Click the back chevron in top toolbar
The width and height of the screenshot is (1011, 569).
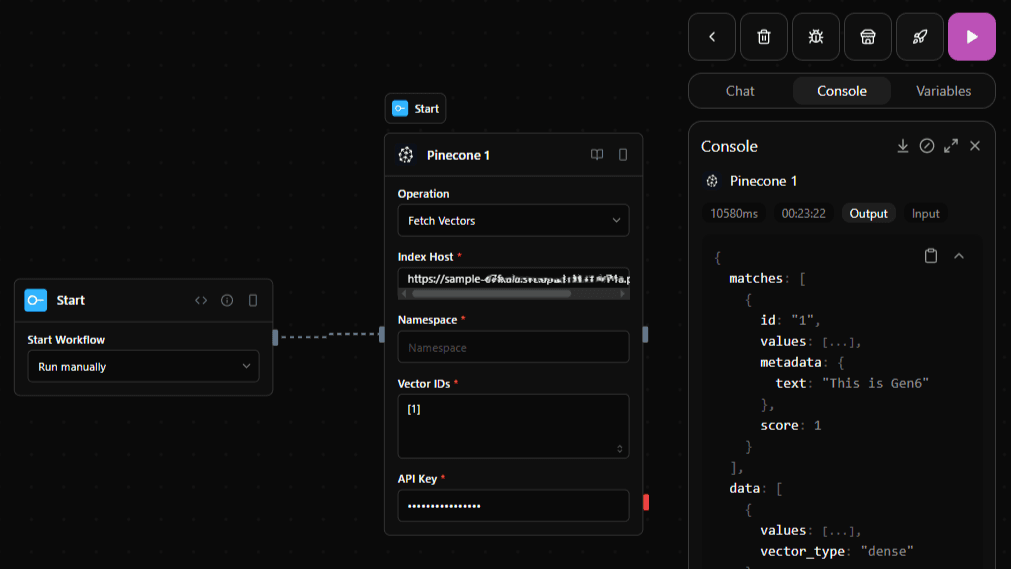click(x=712, y=37)
